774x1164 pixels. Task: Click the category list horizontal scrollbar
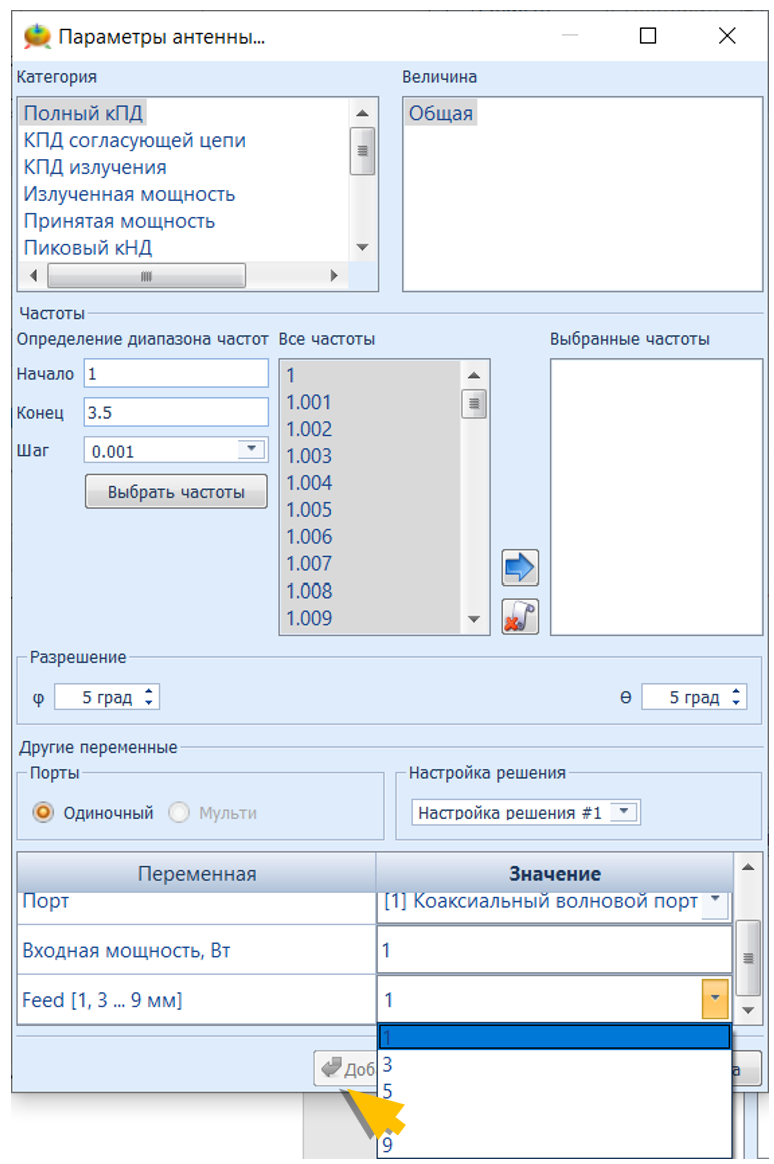[x=146, y=276]
